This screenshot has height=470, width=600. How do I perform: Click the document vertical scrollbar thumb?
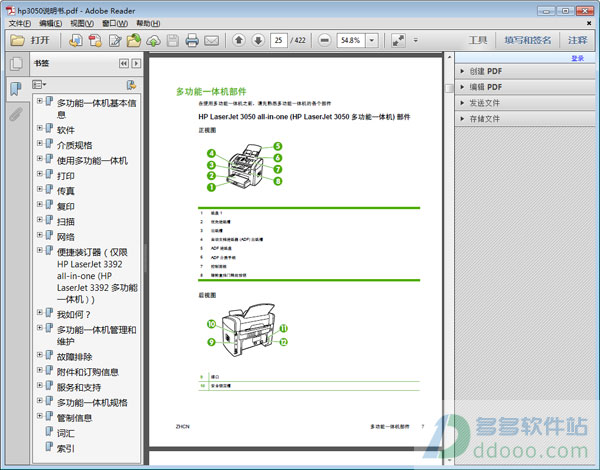(x=449, y=88)
